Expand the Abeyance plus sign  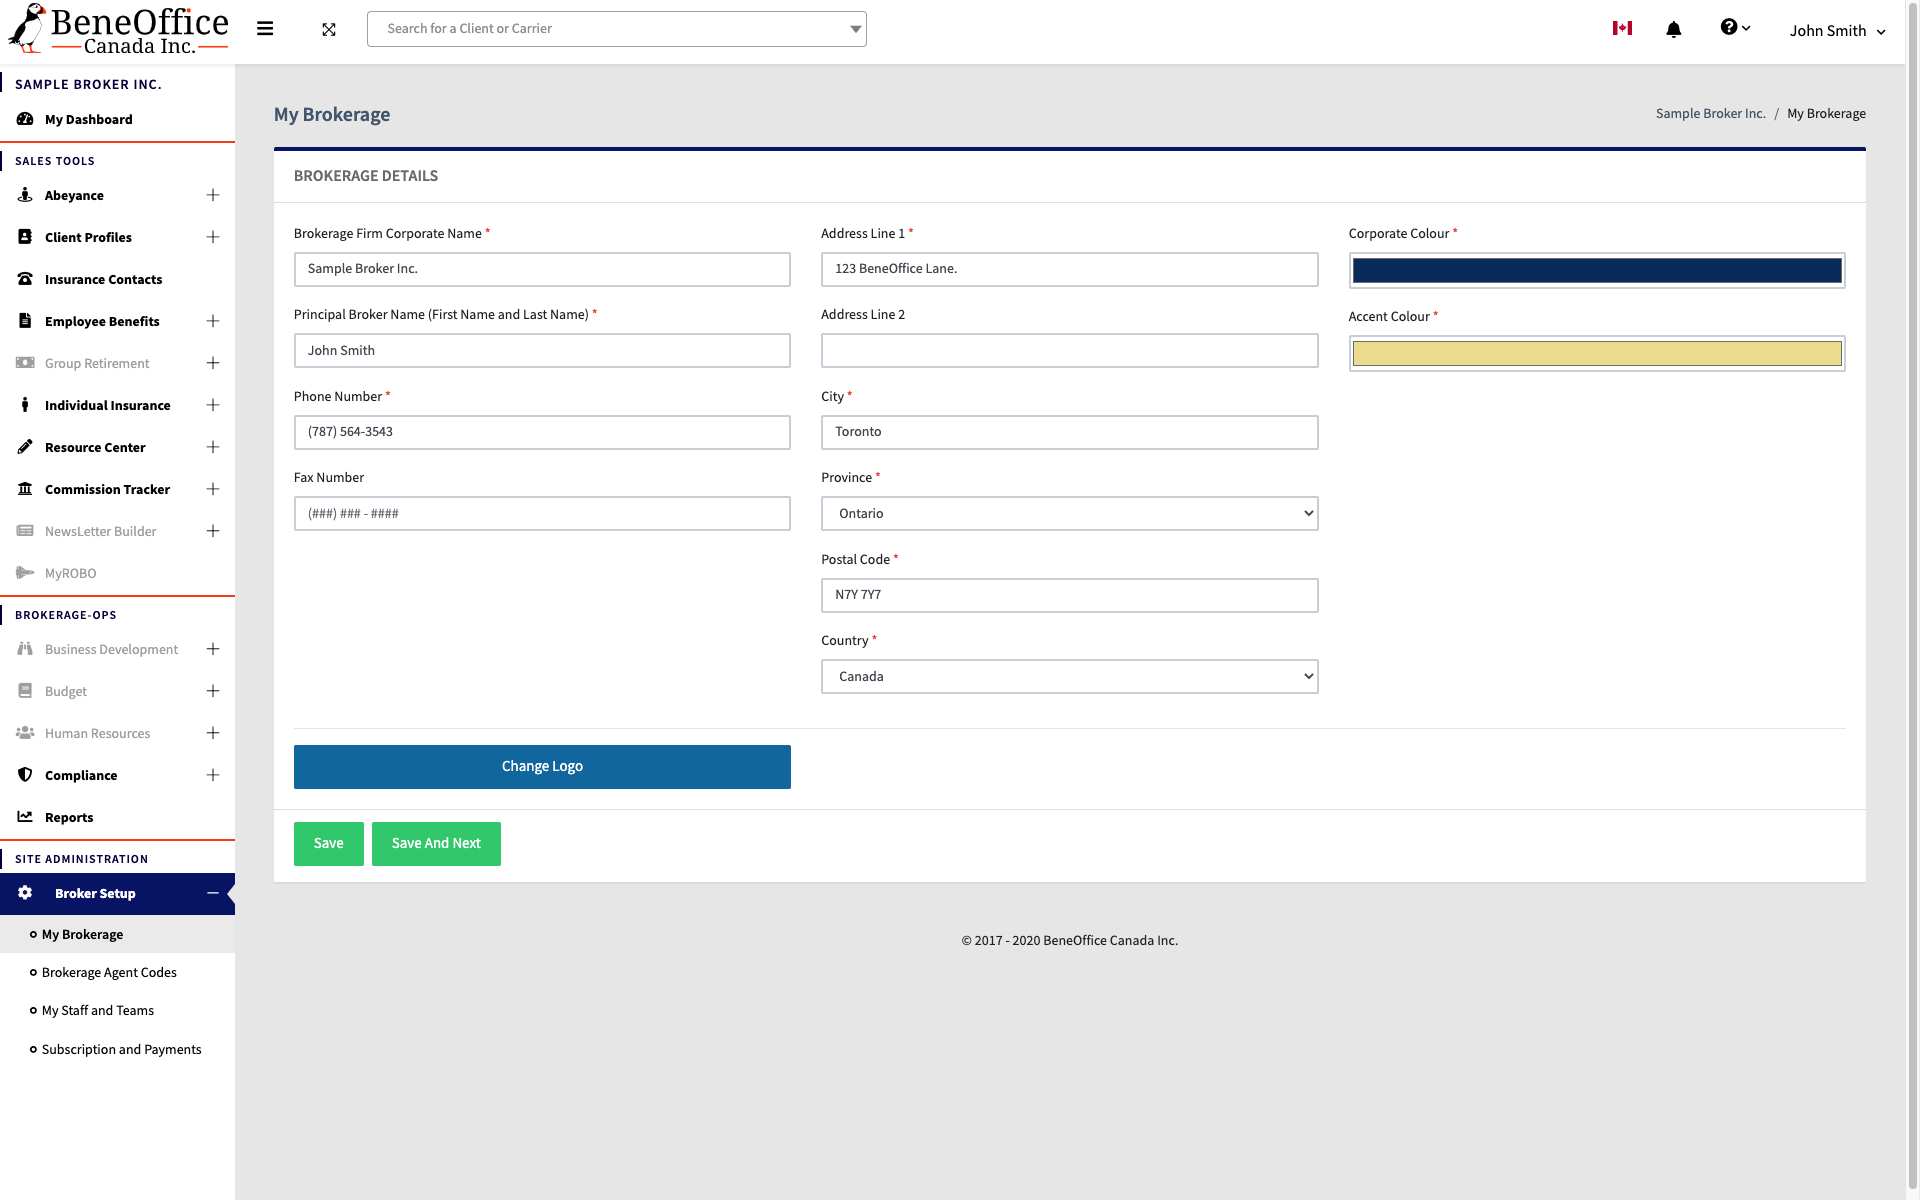point(213,195)
